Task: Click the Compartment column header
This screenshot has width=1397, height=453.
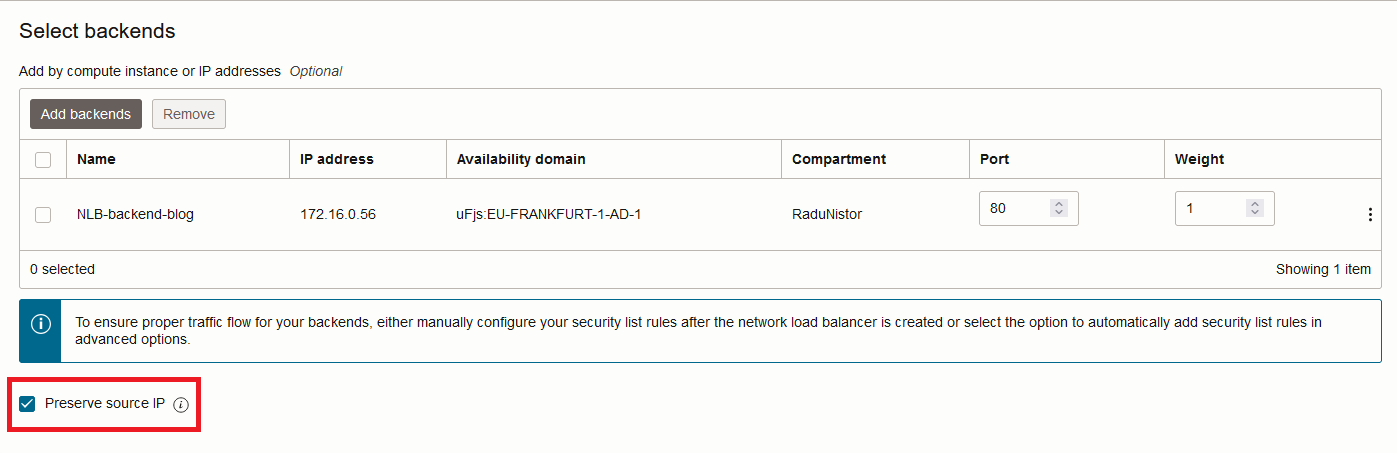Action: tap(839, 159)
